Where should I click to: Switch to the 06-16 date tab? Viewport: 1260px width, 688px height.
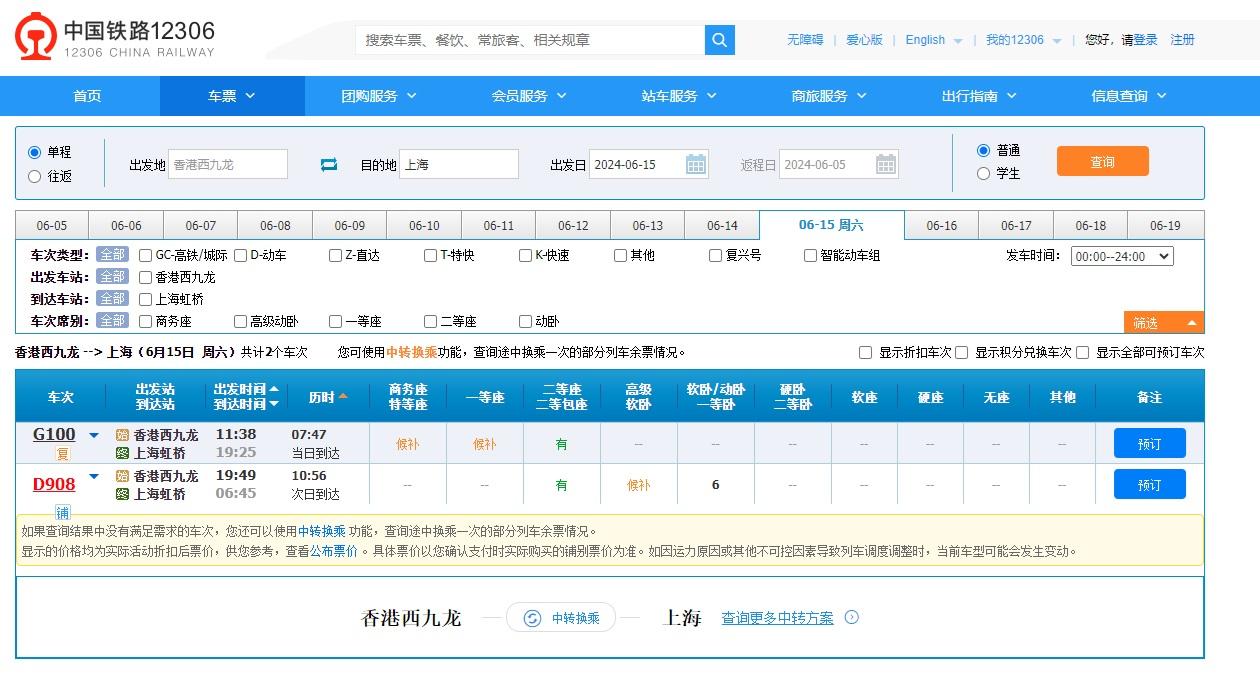[941, 225]
